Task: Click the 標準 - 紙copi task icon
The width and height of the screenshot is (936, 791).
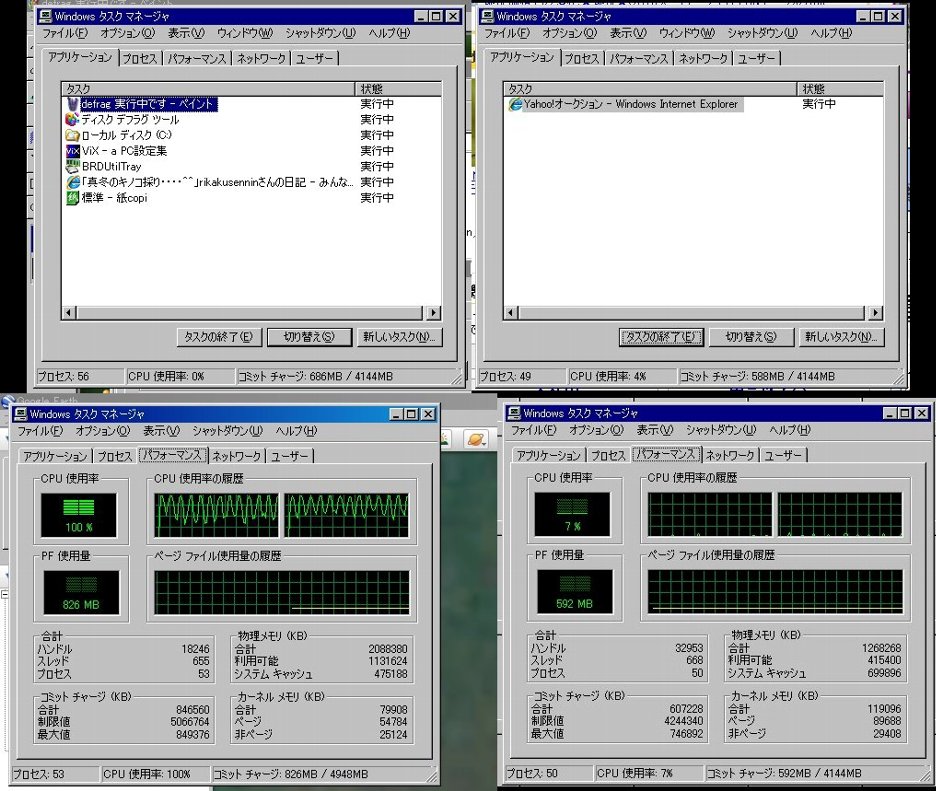Action: [x=72, y=198]
